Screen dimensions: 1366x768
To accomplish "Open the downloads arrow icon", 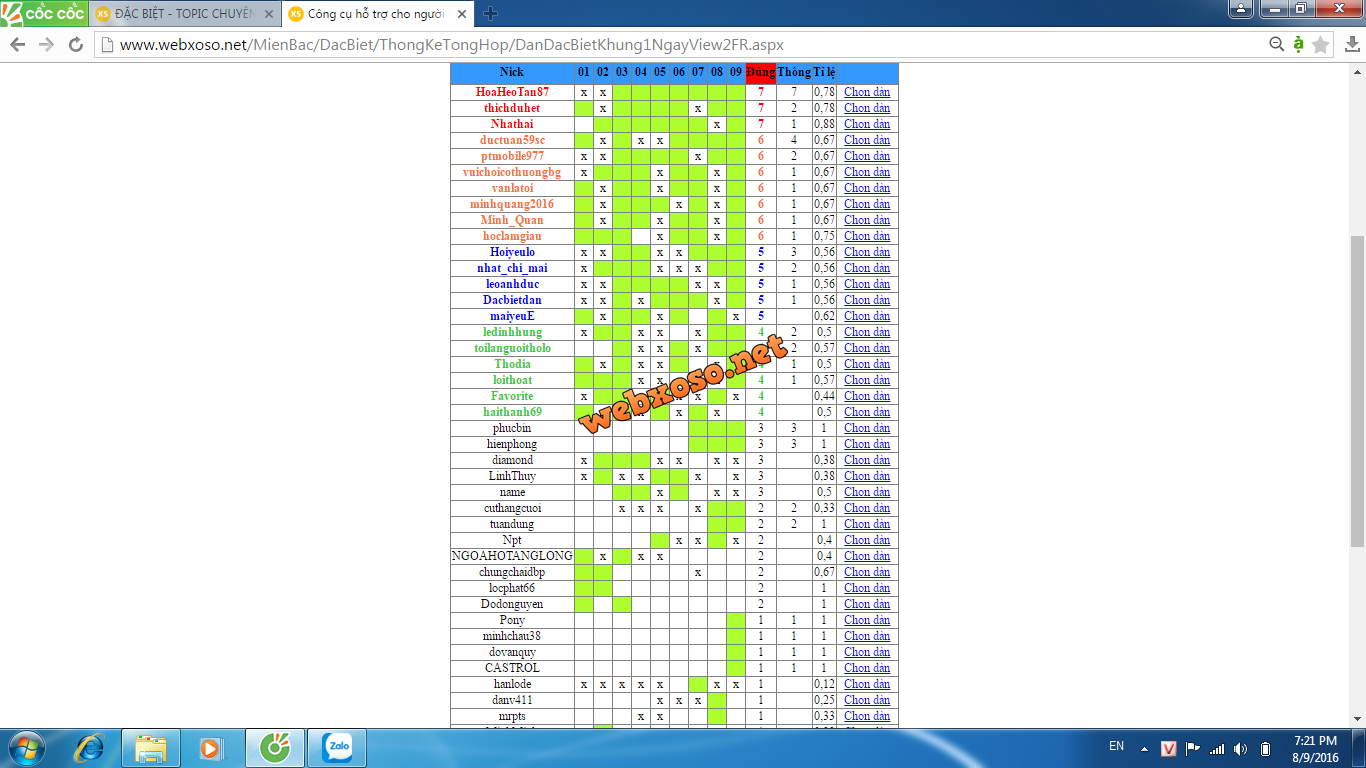I will [1352, 44].
